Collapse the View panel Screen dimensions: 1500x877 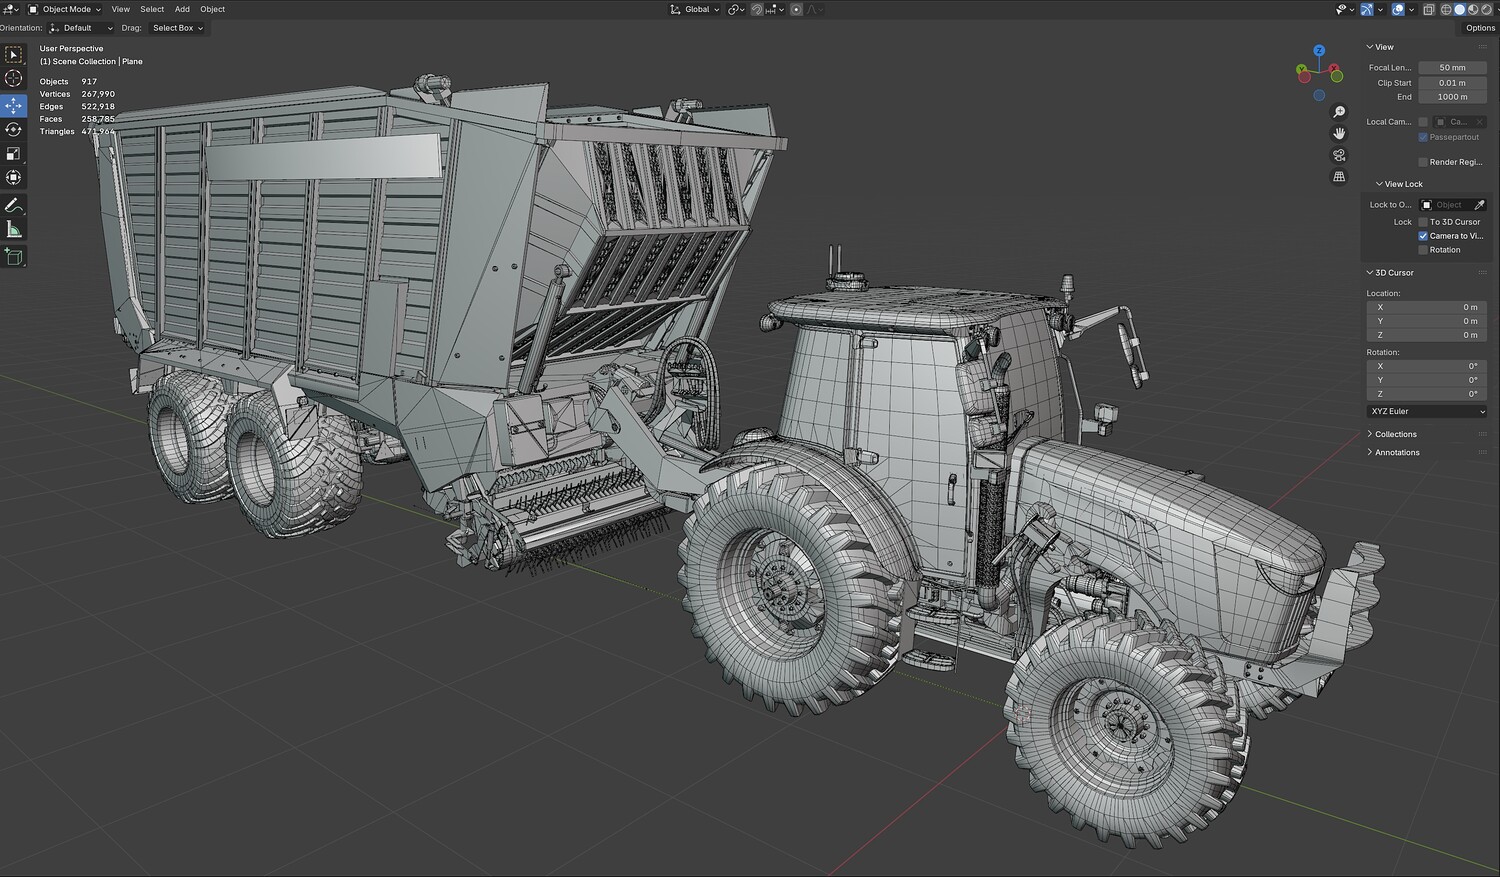[1380, 47]
